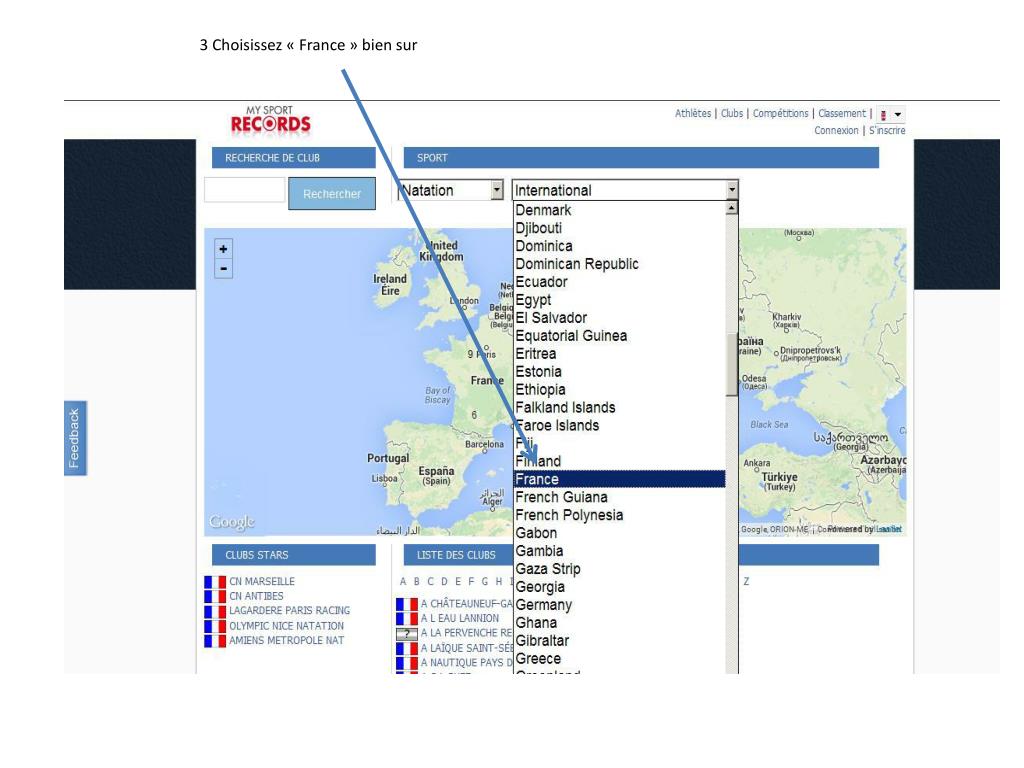Screen dimensions: 1024x768
Task: Click the flag next to OLYMPIC NICE NATATION
Action: [215, 626]
